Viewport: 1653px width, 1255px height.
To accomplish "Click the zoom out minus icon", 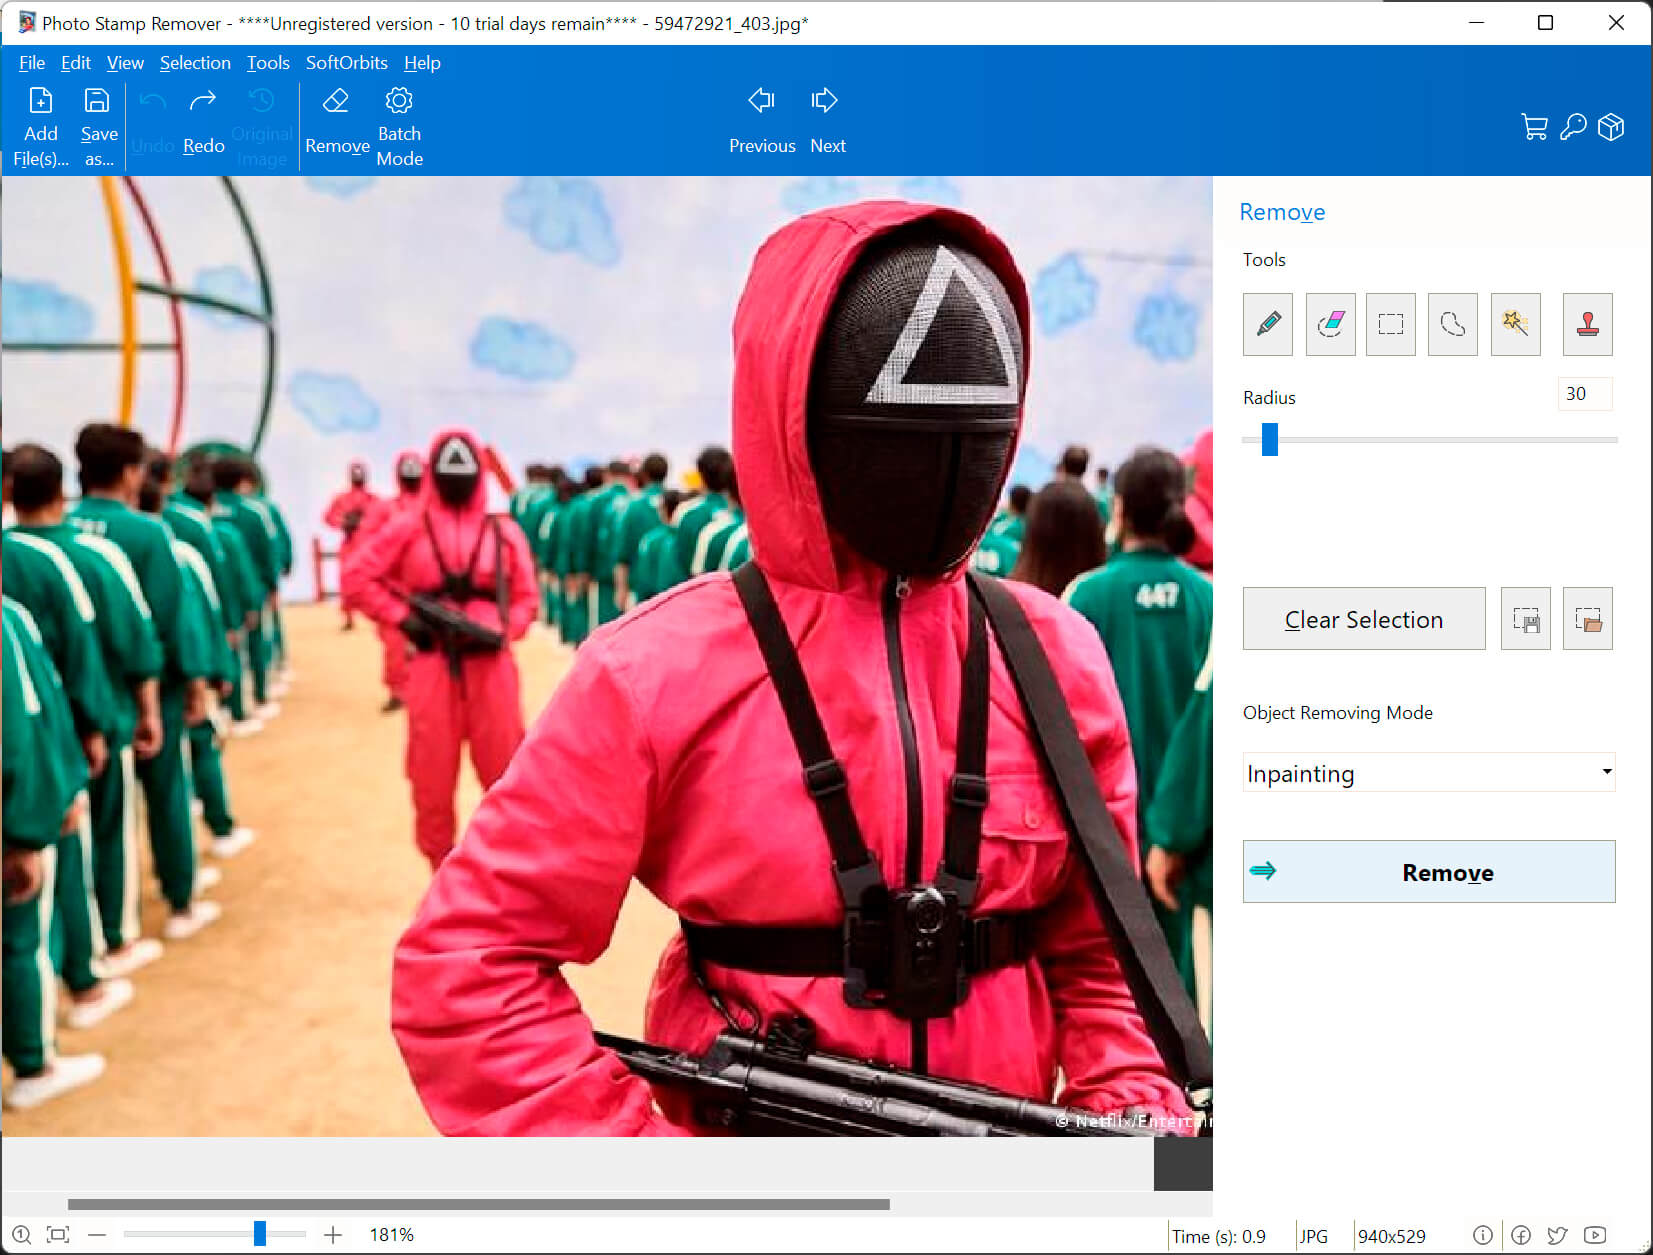I will tap(97, 1235).
